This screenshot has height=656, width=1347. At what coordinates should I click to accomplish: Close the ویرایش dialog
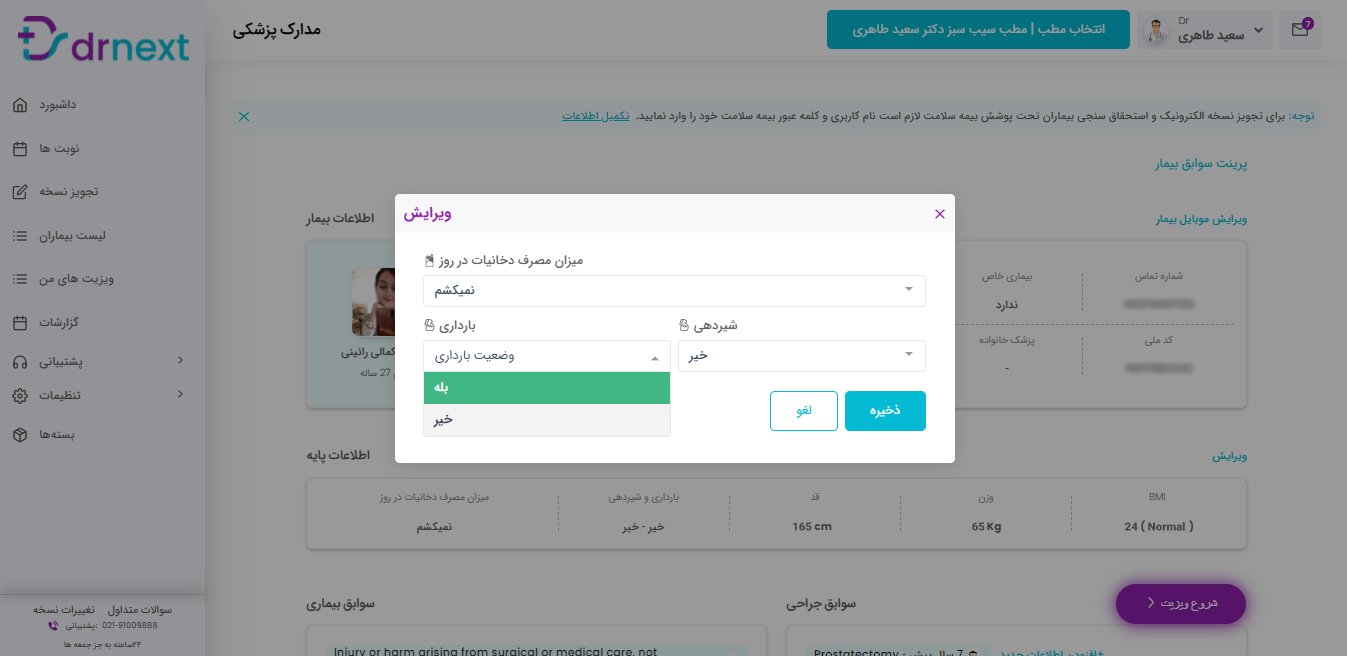(939, 214)
